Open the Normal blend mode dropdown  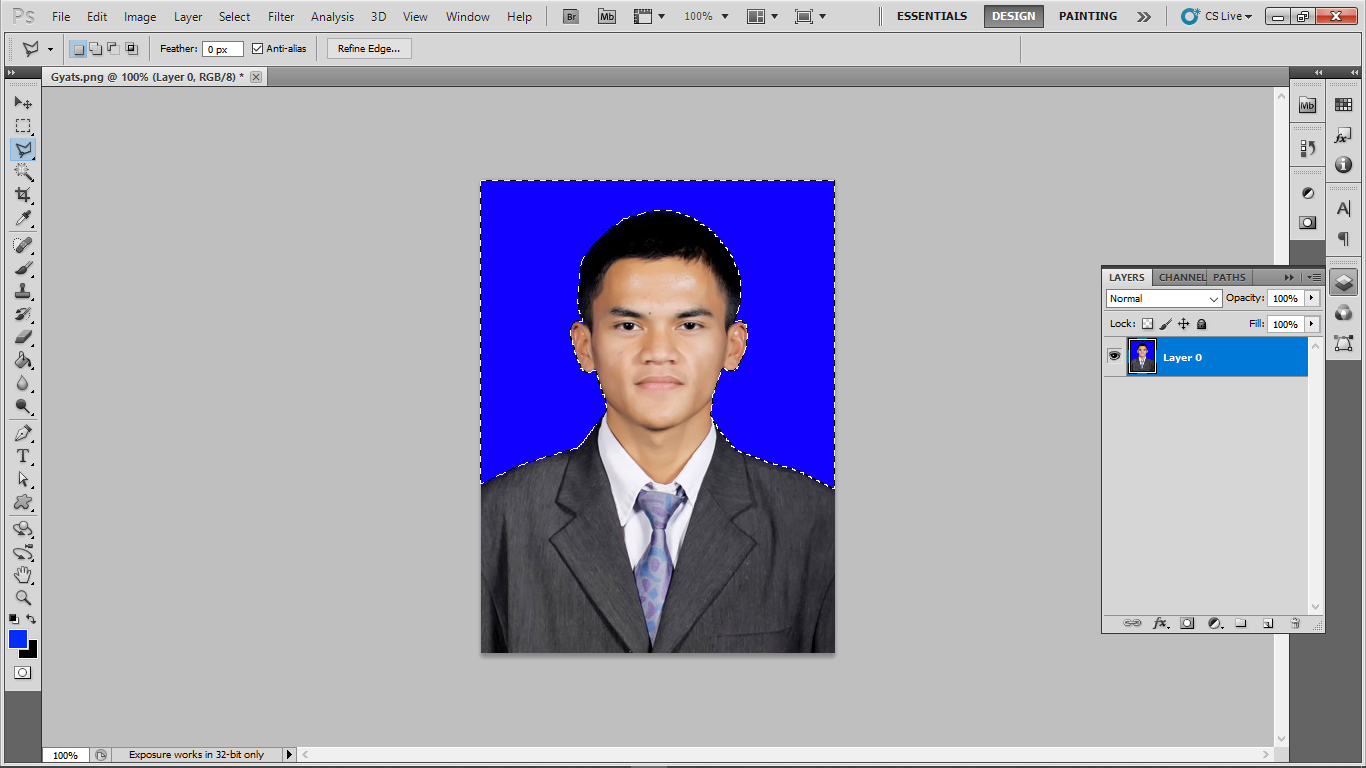click(1164, 298)
